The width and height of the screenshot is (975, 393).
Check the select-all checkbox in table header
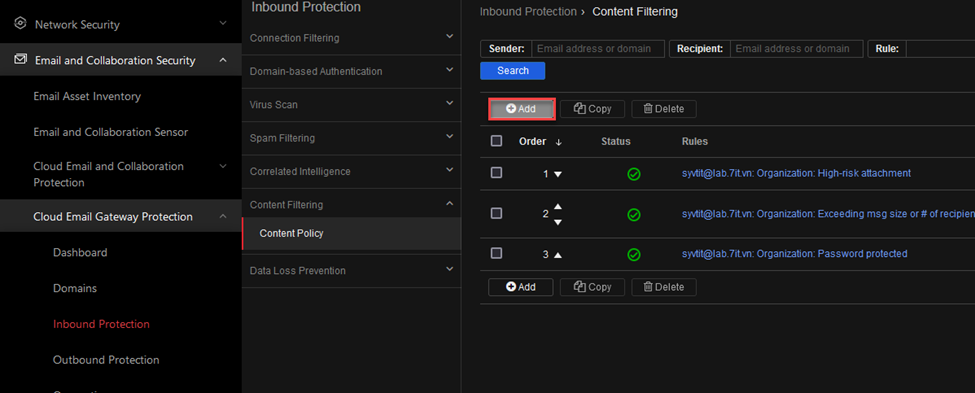coord(496,141)
